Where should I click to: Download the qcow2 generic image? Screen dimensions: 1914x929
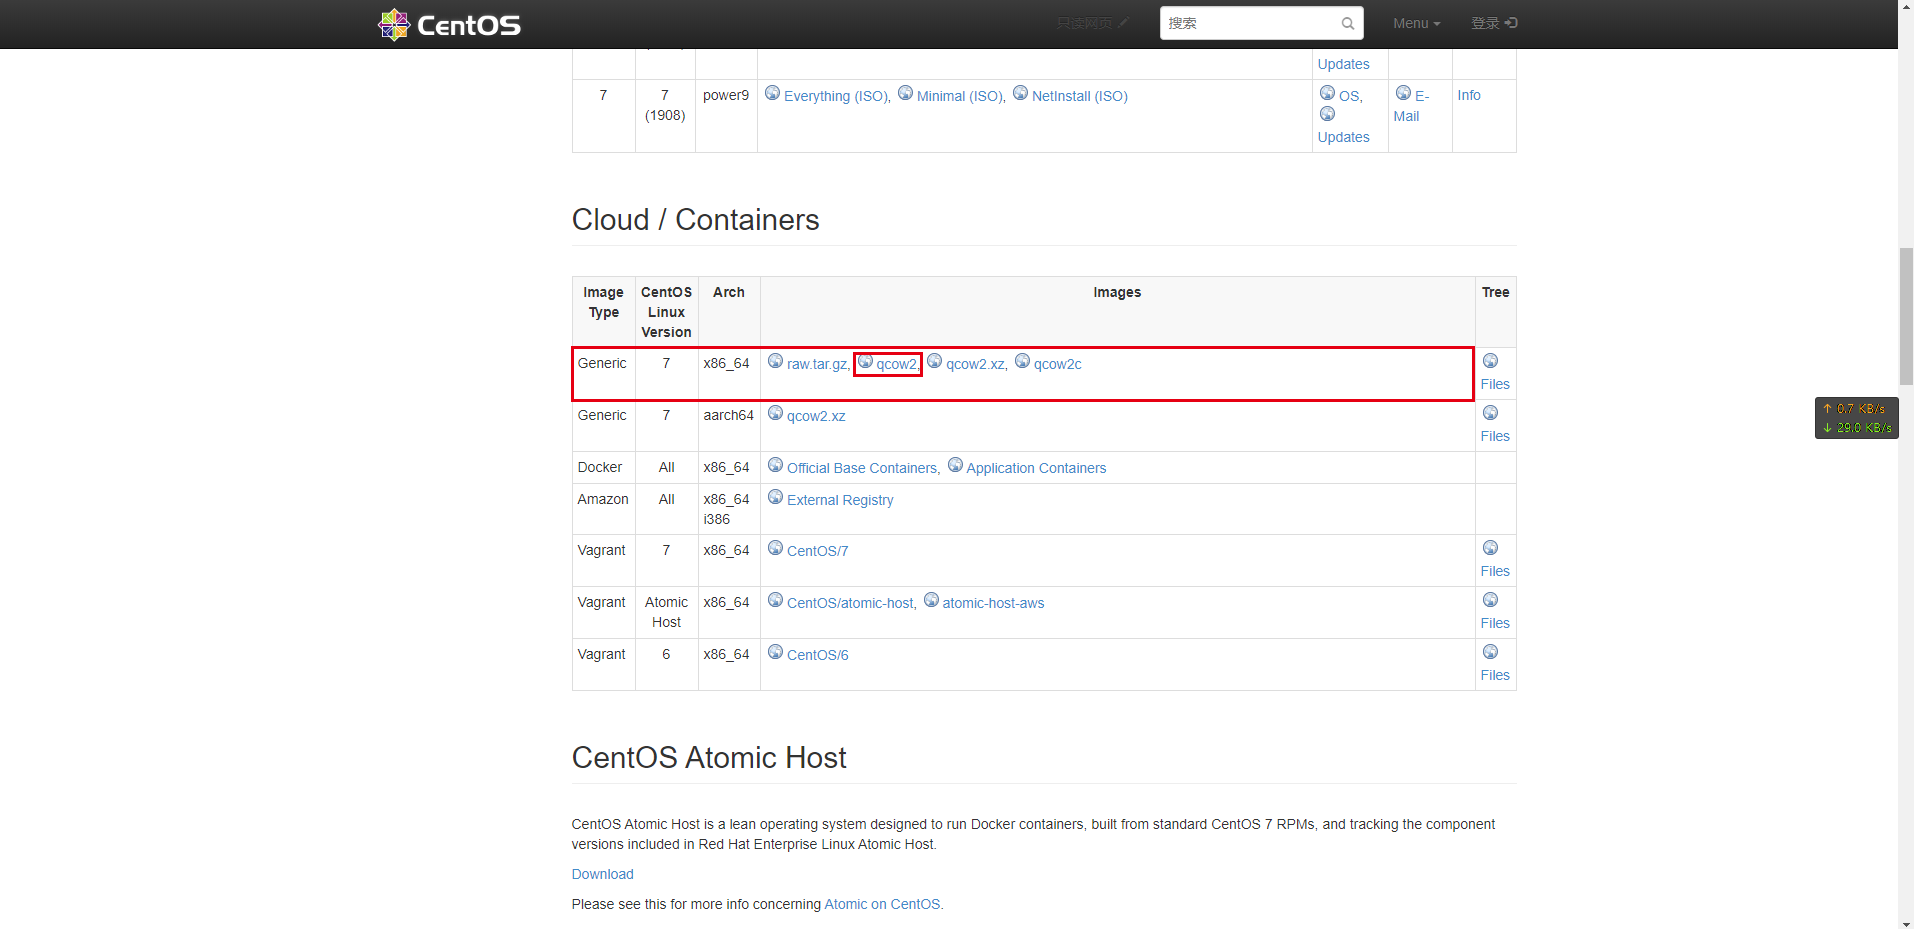click(x=896, y=364)
